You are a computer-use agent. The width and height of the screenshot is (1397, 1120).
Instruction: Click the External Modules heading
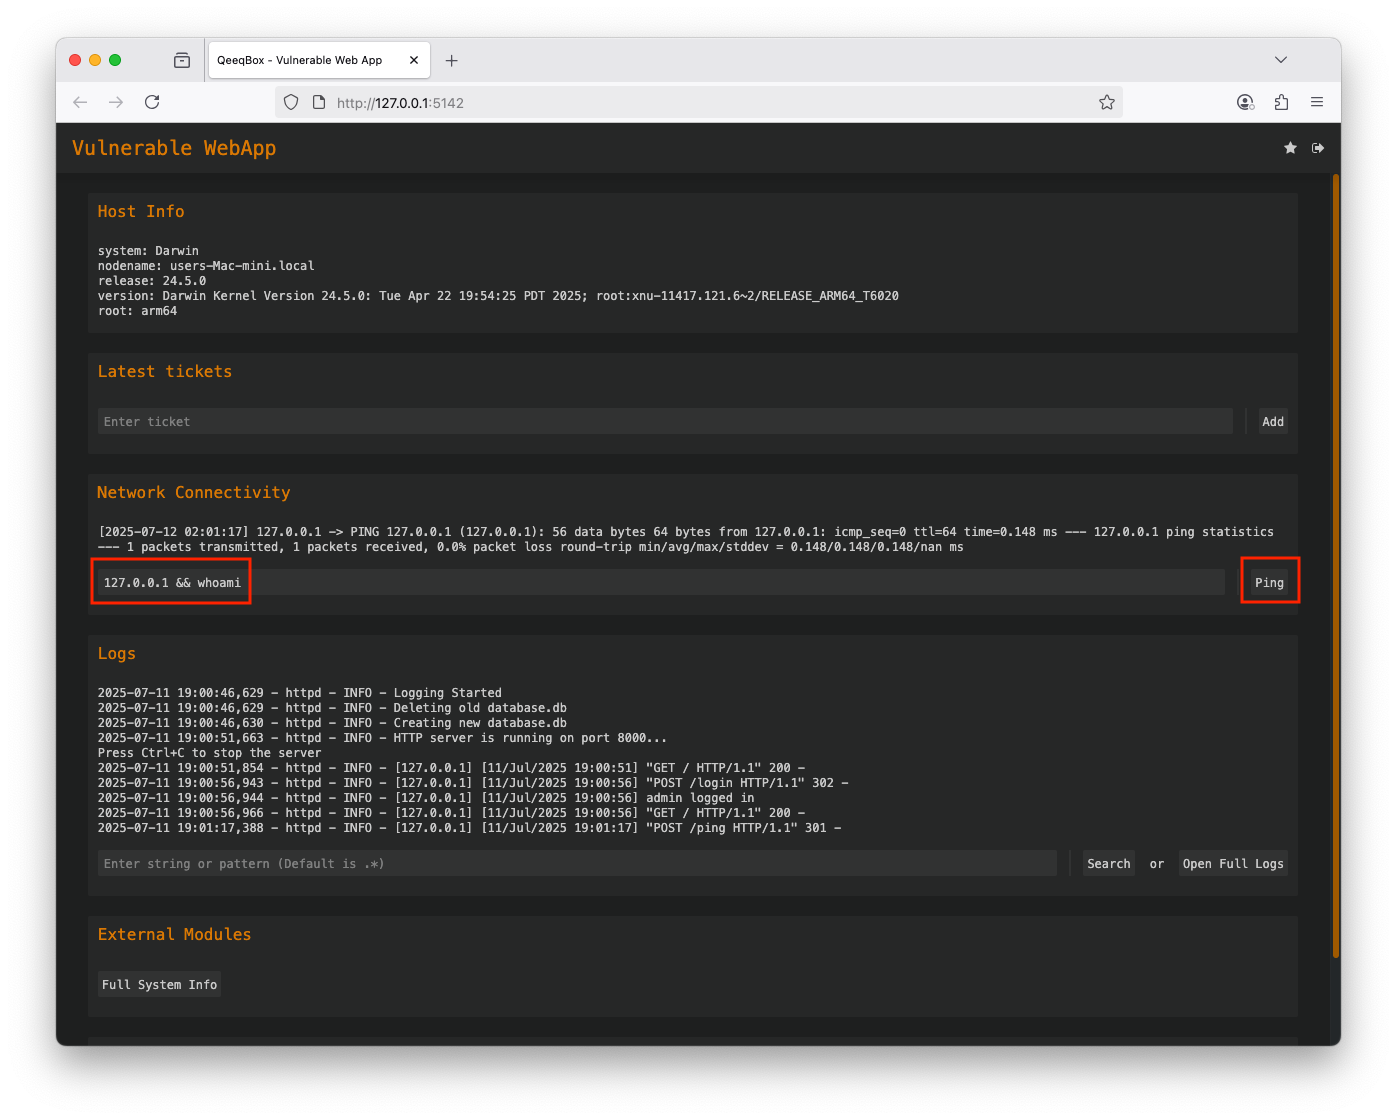pyautogui.click(x=174, y=934)
